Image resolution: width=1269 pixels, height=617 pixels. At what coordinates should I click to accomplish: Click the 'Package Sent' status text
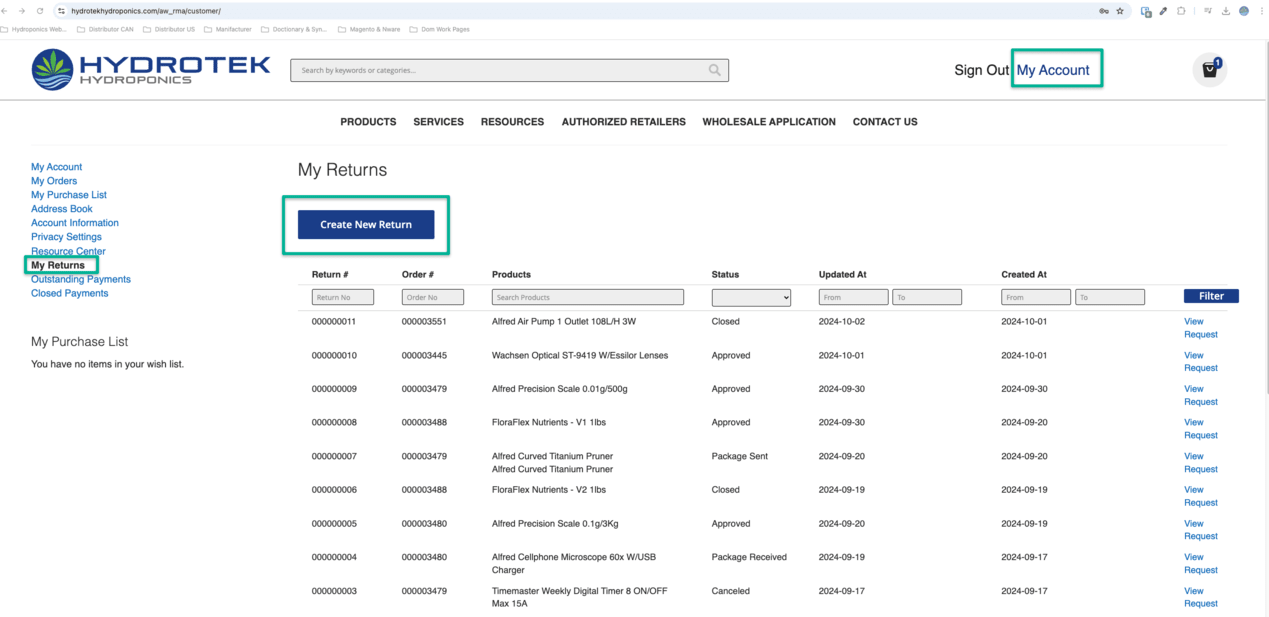click(x=740, y=457)
